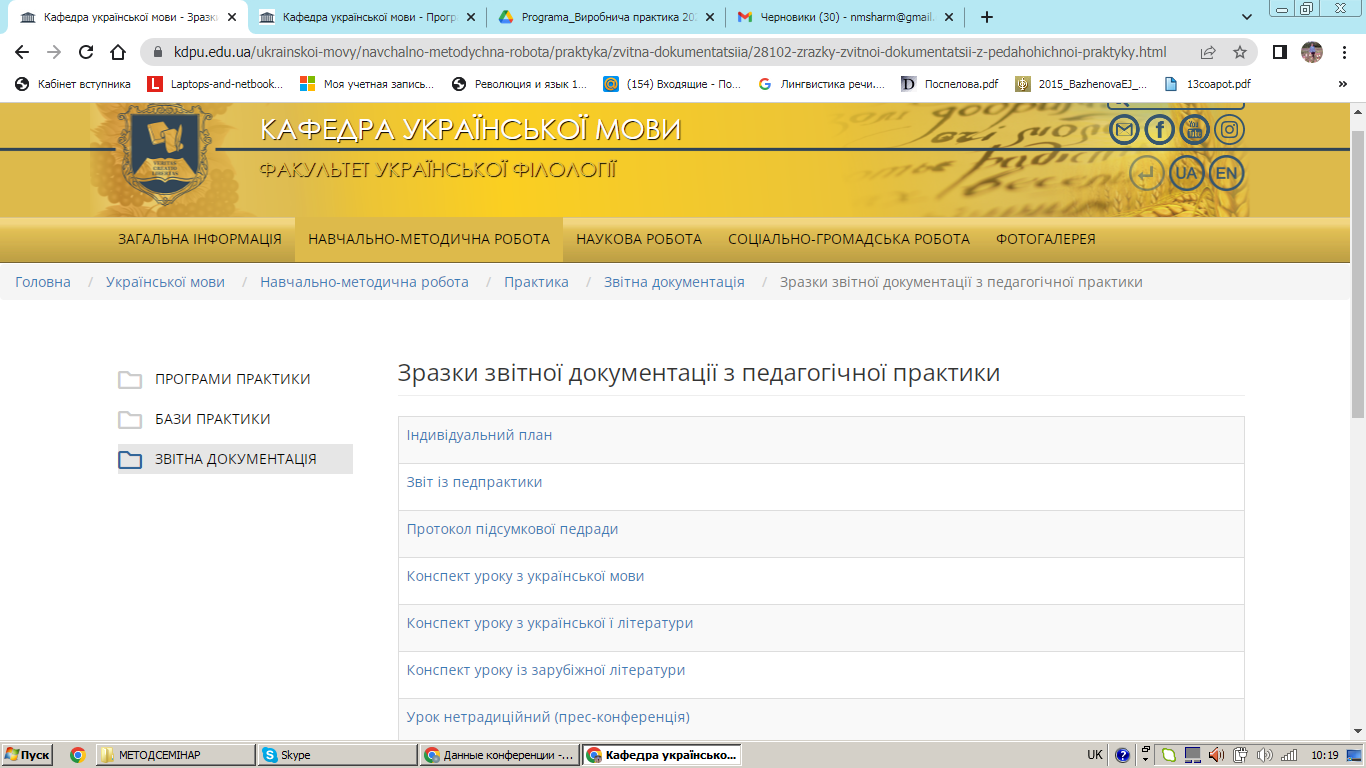Click the return-arrow icon beside UA

(1147, 173)
